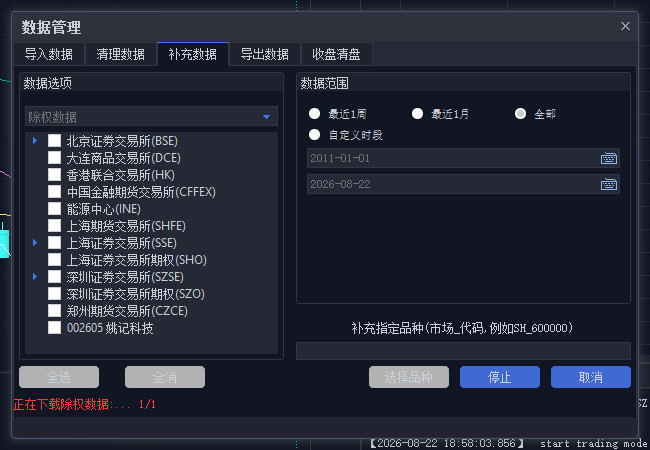650x450 pixels.
Task: Close the 数据管理 dialog
Action: [x=625, y=26]
